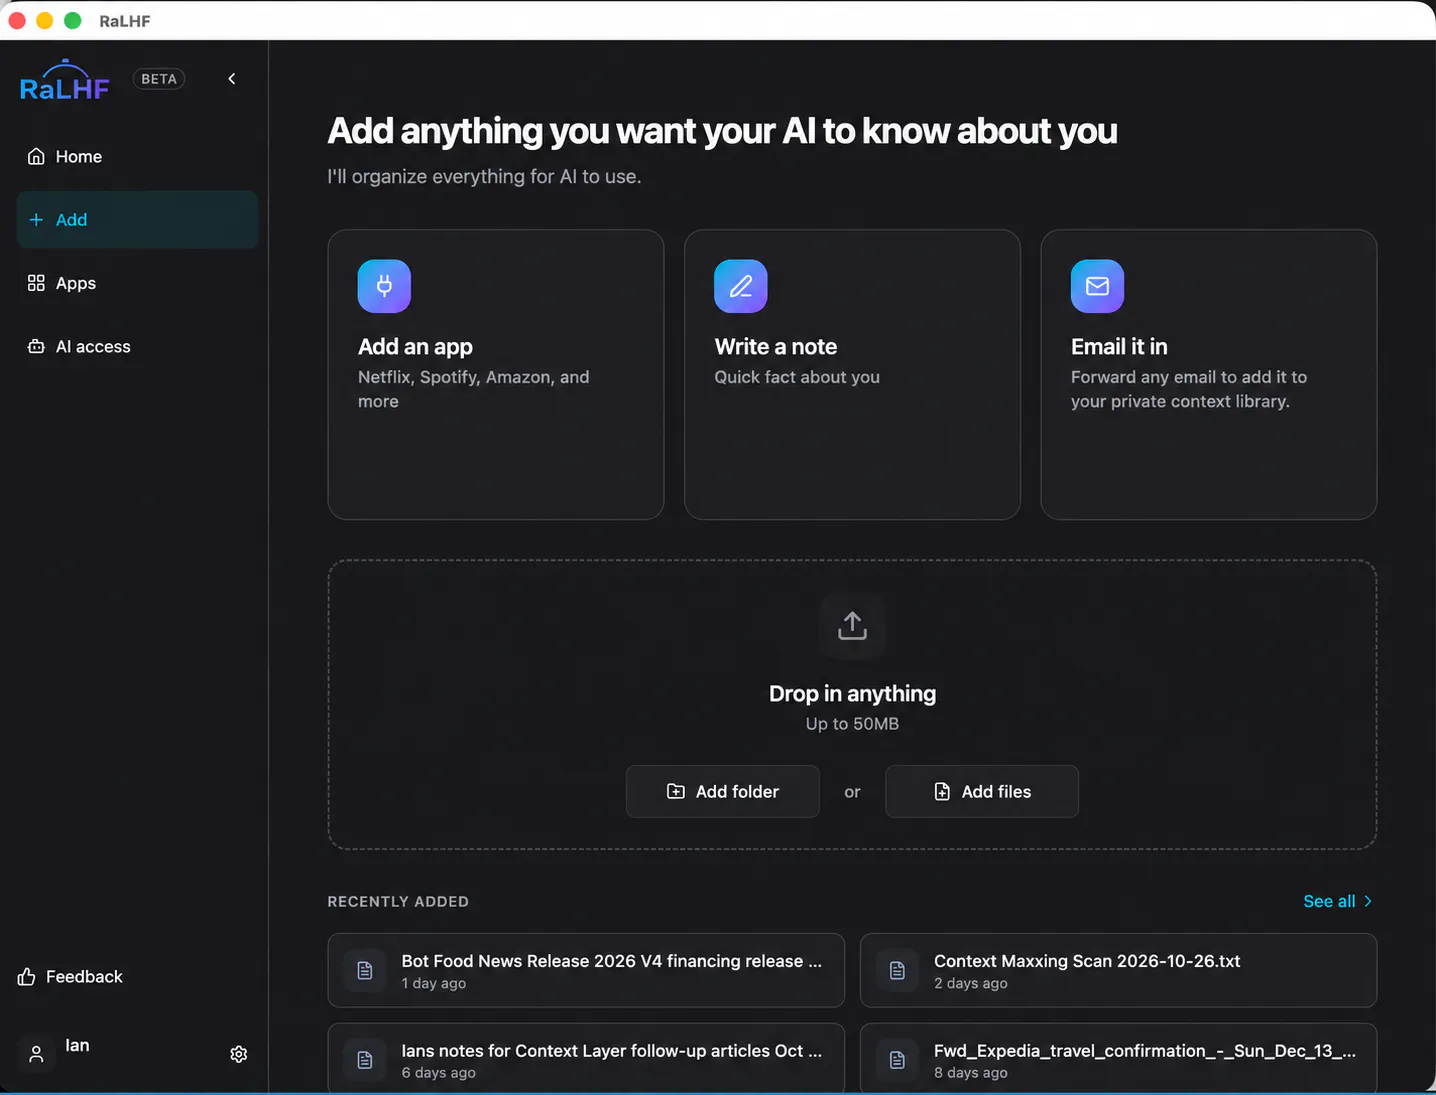The width and height of the screenshot is (1436, 1095).
Task: Click the Apps grid icon
Action: [36, 283]
